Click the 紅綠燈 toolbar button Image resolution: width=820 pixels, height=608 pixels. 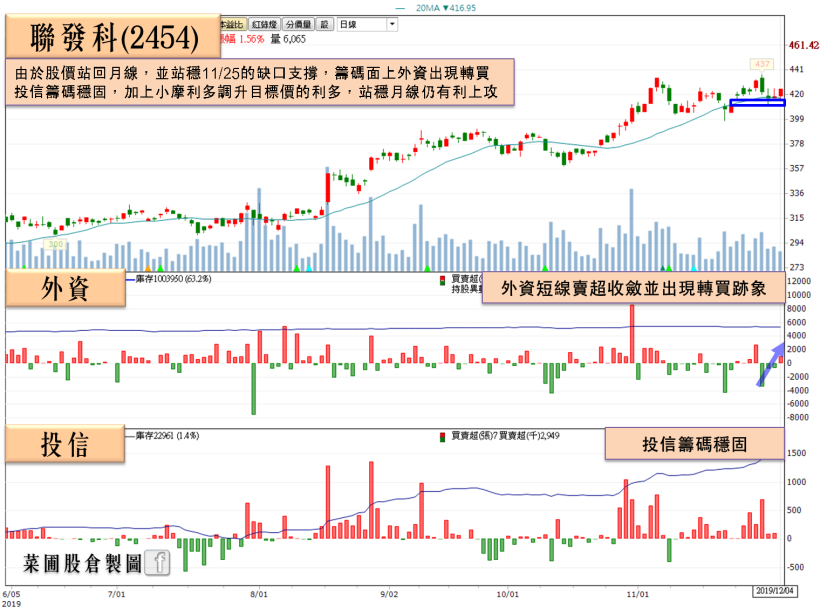(x=264, y=25)
